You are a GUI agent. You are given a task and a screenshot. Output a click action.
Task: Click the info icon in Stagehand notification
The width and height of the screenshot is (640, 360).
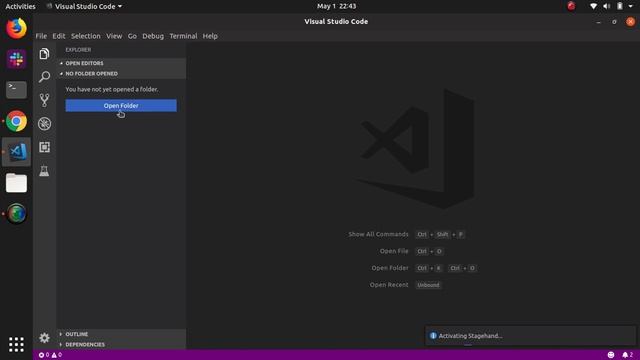(x=433, y=336)
